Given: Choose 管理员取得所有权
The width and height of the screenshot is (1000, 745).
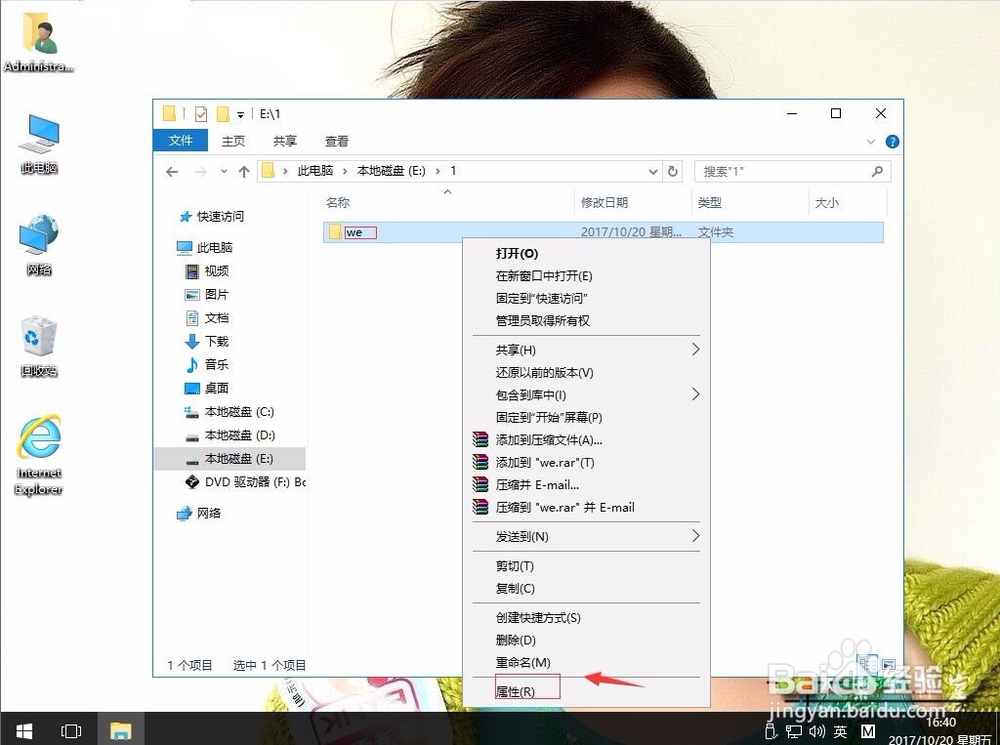Looking at the screenshot, I should tap(586, 320).
